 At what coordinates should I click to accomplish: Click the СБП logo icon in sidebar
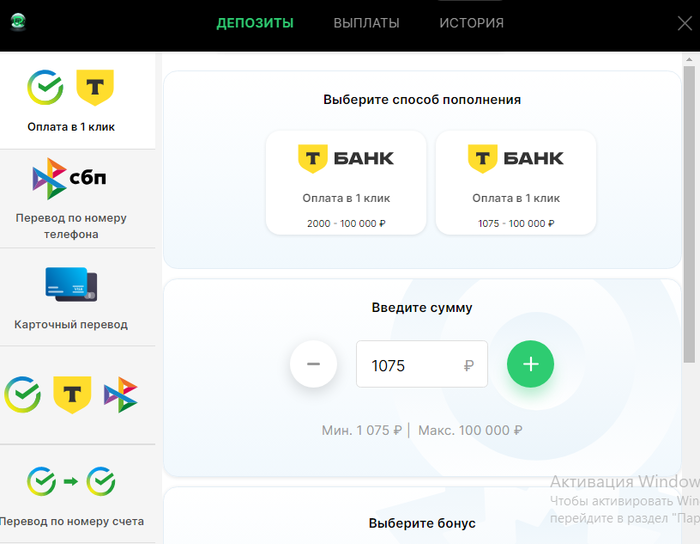69,179
